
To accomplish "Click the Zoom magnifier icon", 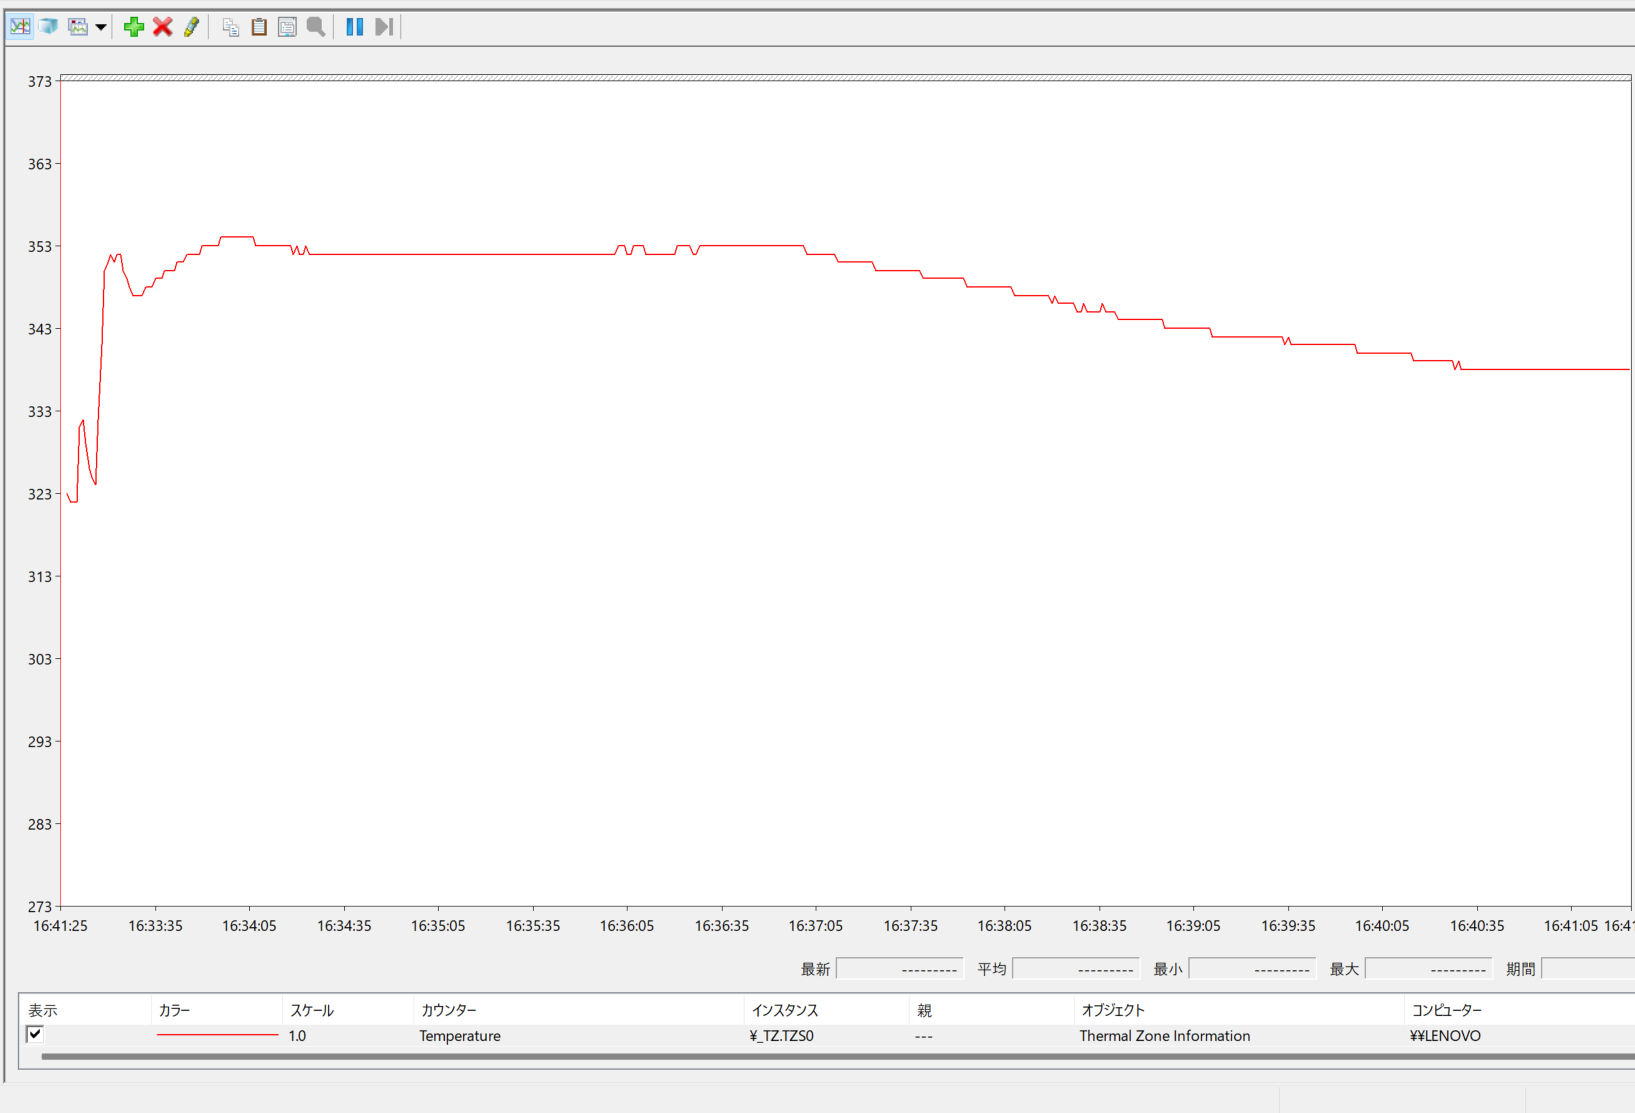I will pyautogui.click(x=316, y=27).
